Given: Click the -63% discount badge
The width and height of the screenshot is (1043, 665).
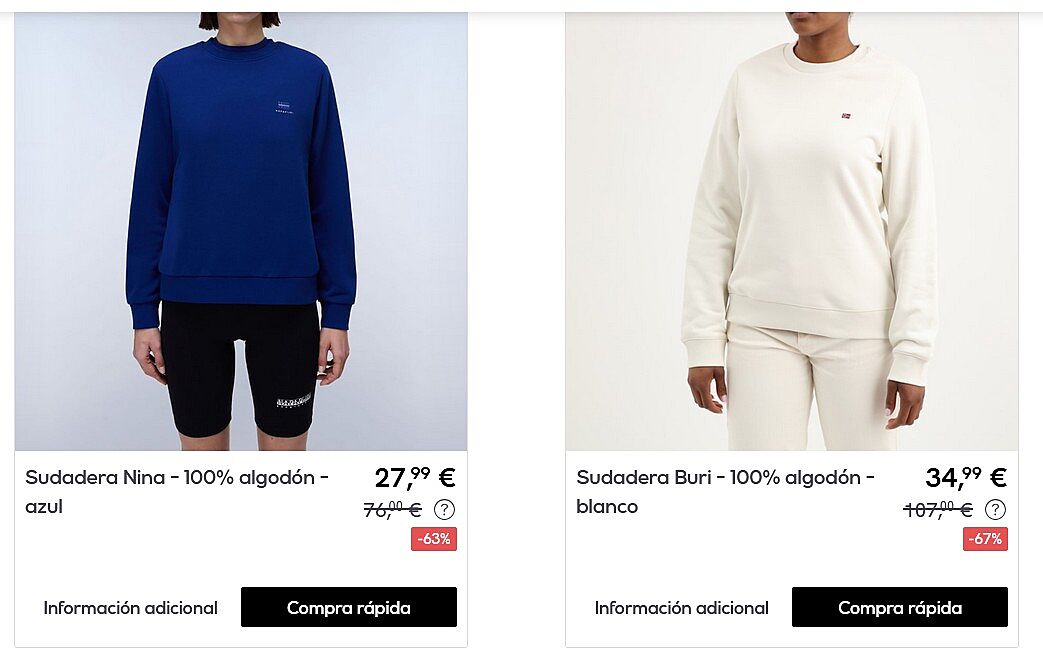Looking at the screenshot, I should (434, 539).
